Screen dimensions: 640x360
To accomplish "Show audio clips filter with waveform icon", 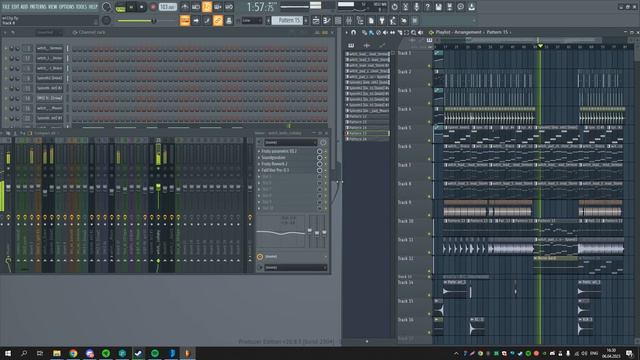I will 367,45.
